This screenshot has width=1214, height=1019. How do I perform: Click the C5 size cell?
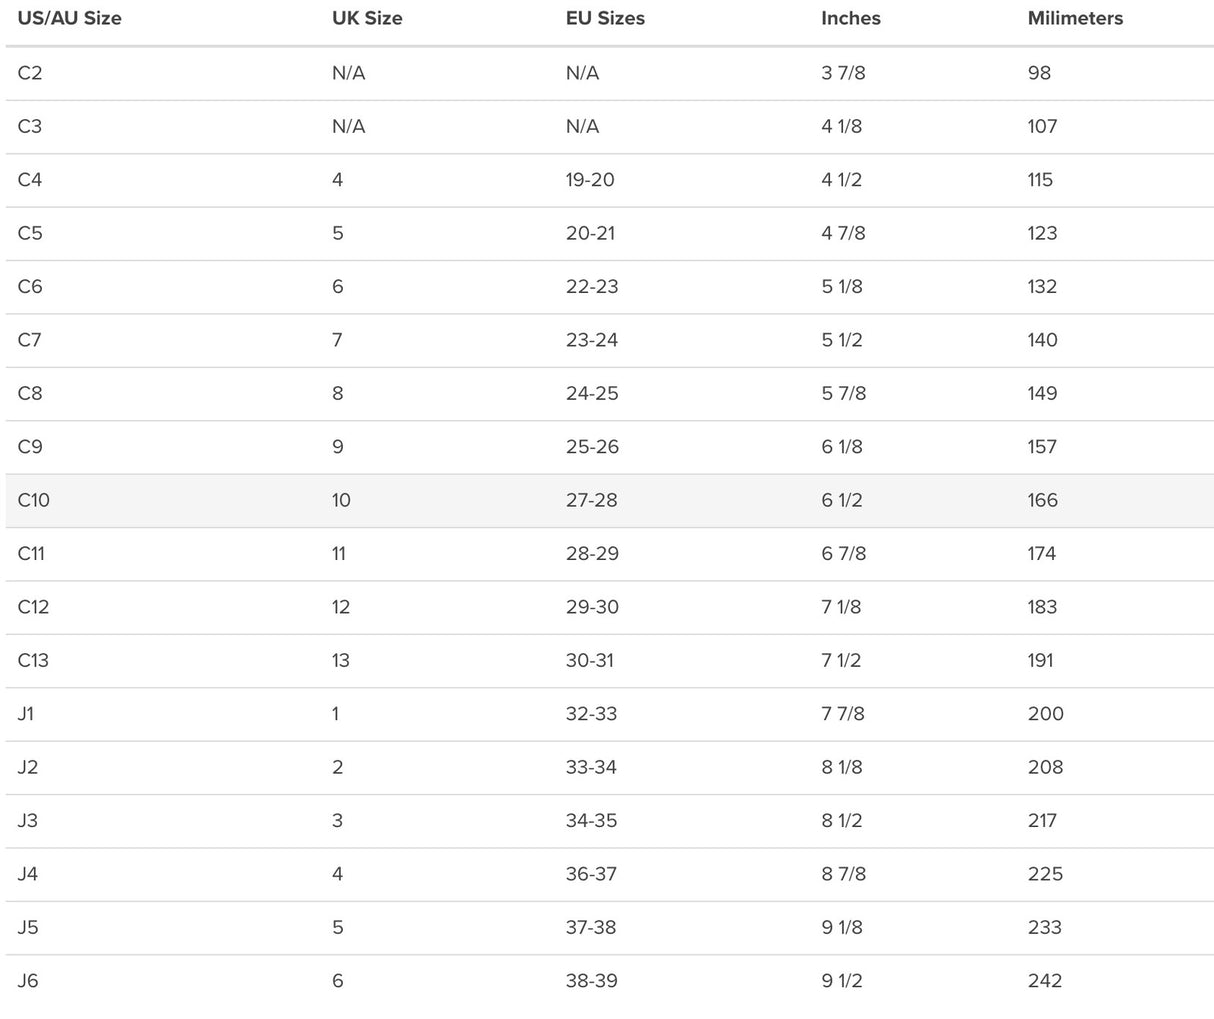(x=30, y=233)
